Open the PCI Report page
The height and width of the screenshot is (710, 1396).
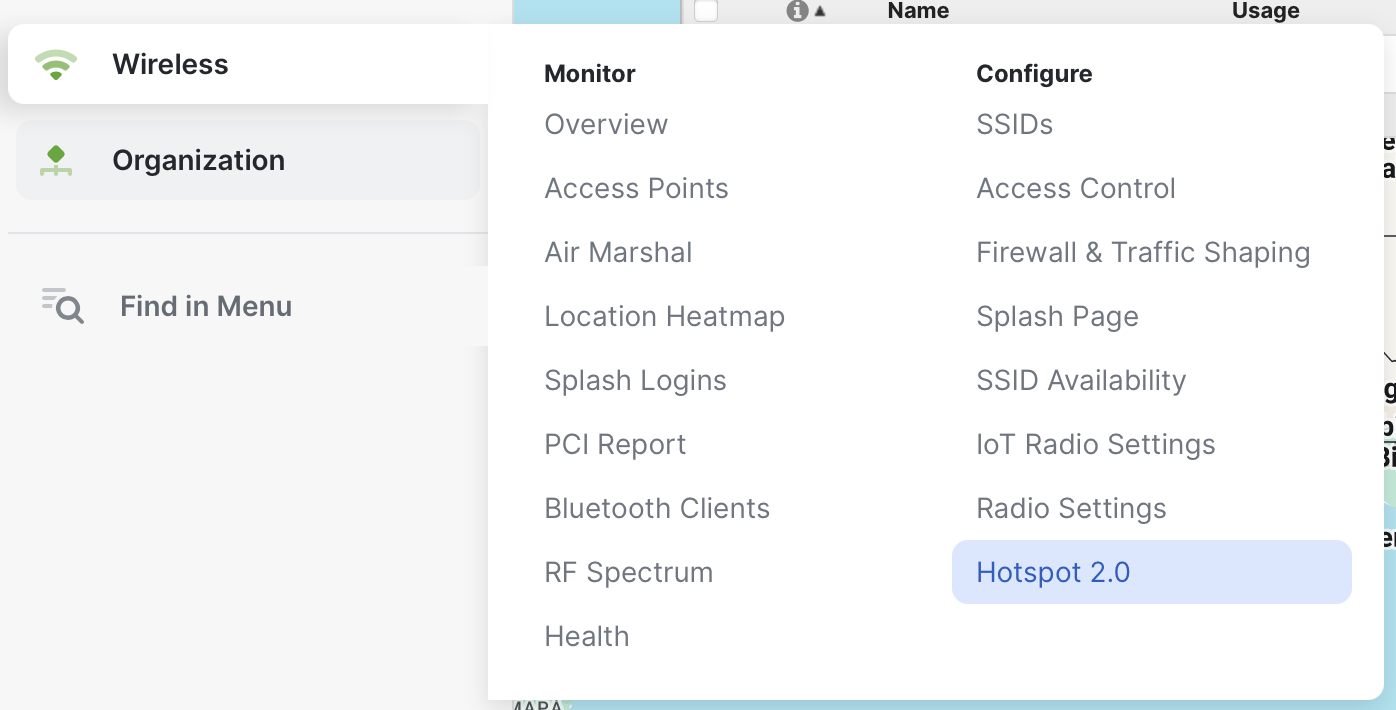(x=615, y=445)
